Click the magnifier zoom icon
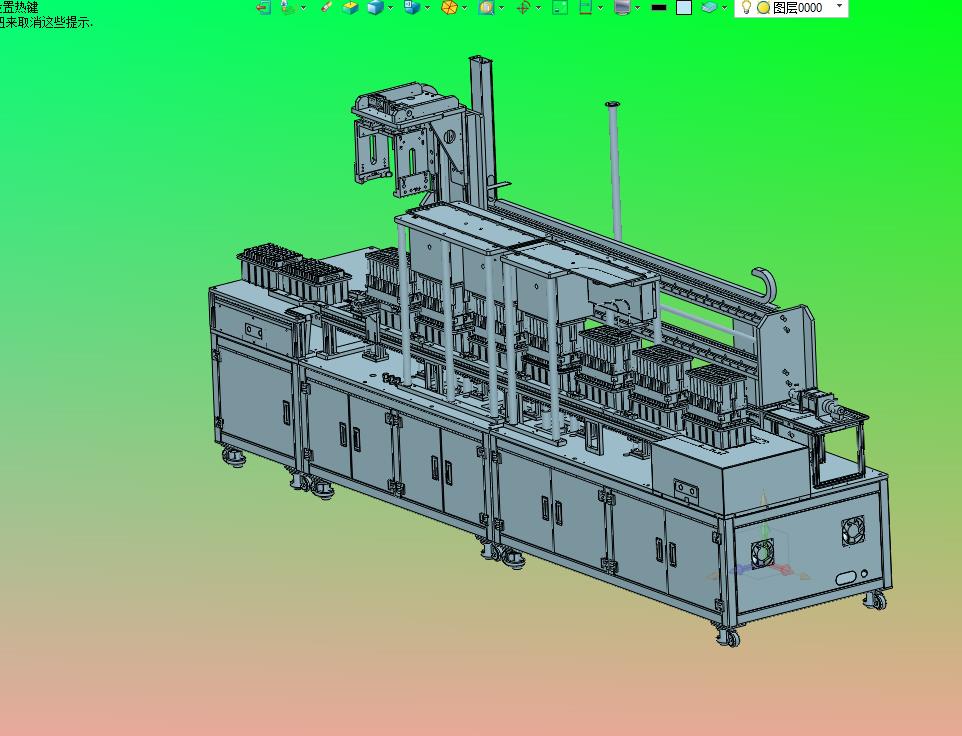The width and height of the screenshot is (962, 736). (487, 7)
